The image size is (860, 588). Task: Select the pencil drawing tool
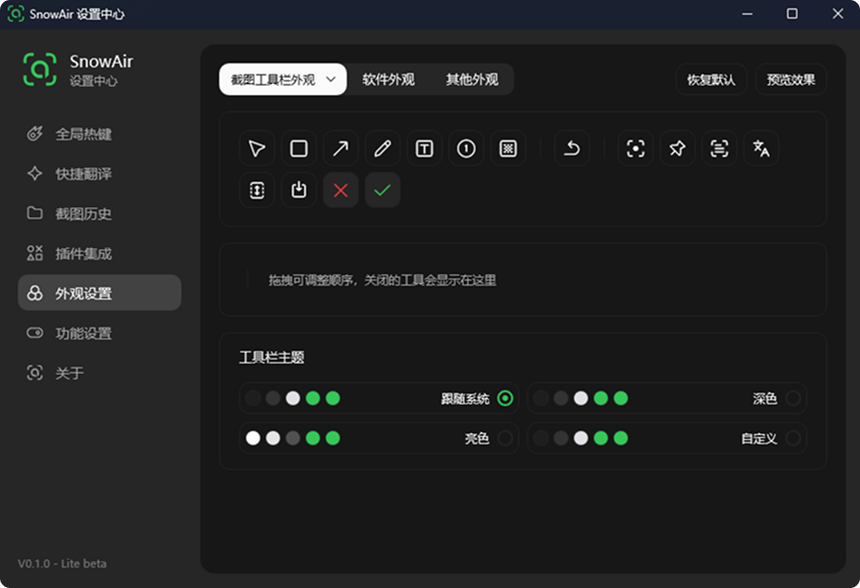click(x=382, y=149)
